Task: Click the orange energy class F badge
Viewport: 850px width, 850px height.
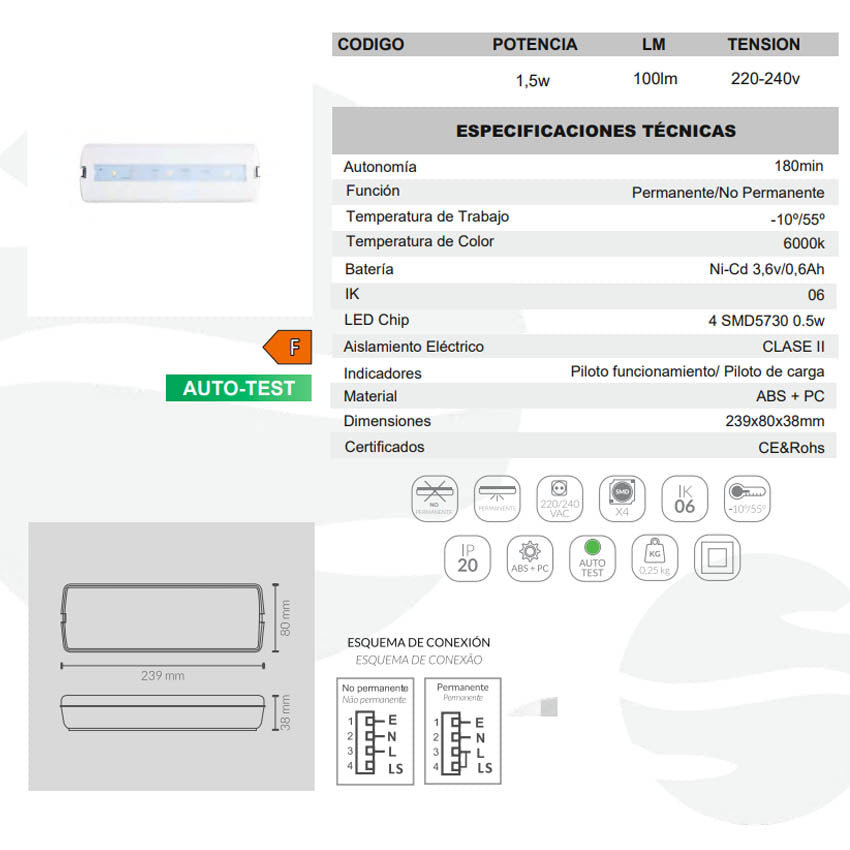Action: (288, 347)
